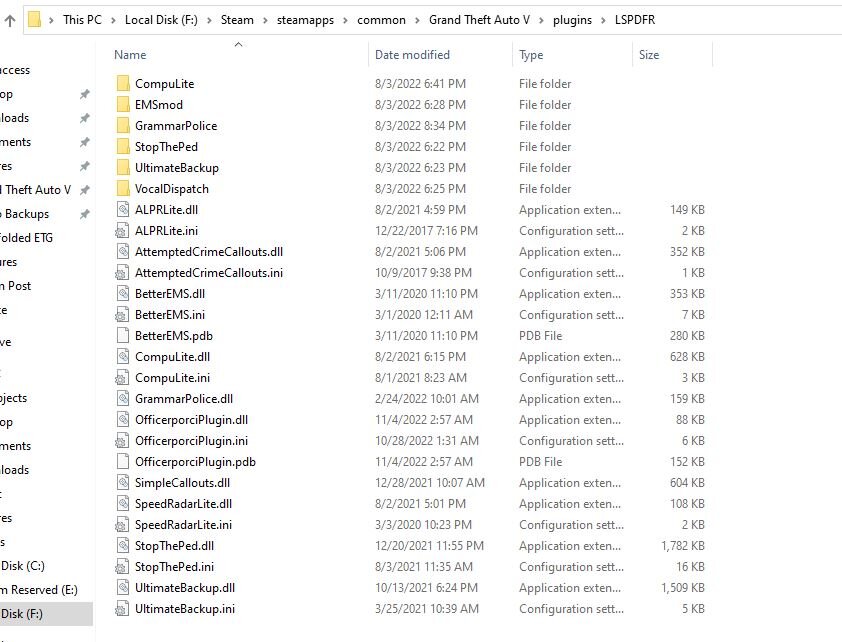Screen dimensions: 842x642
Task: Click the PDB File type for BetterEMS.pdb
Action: pos(540,335)
